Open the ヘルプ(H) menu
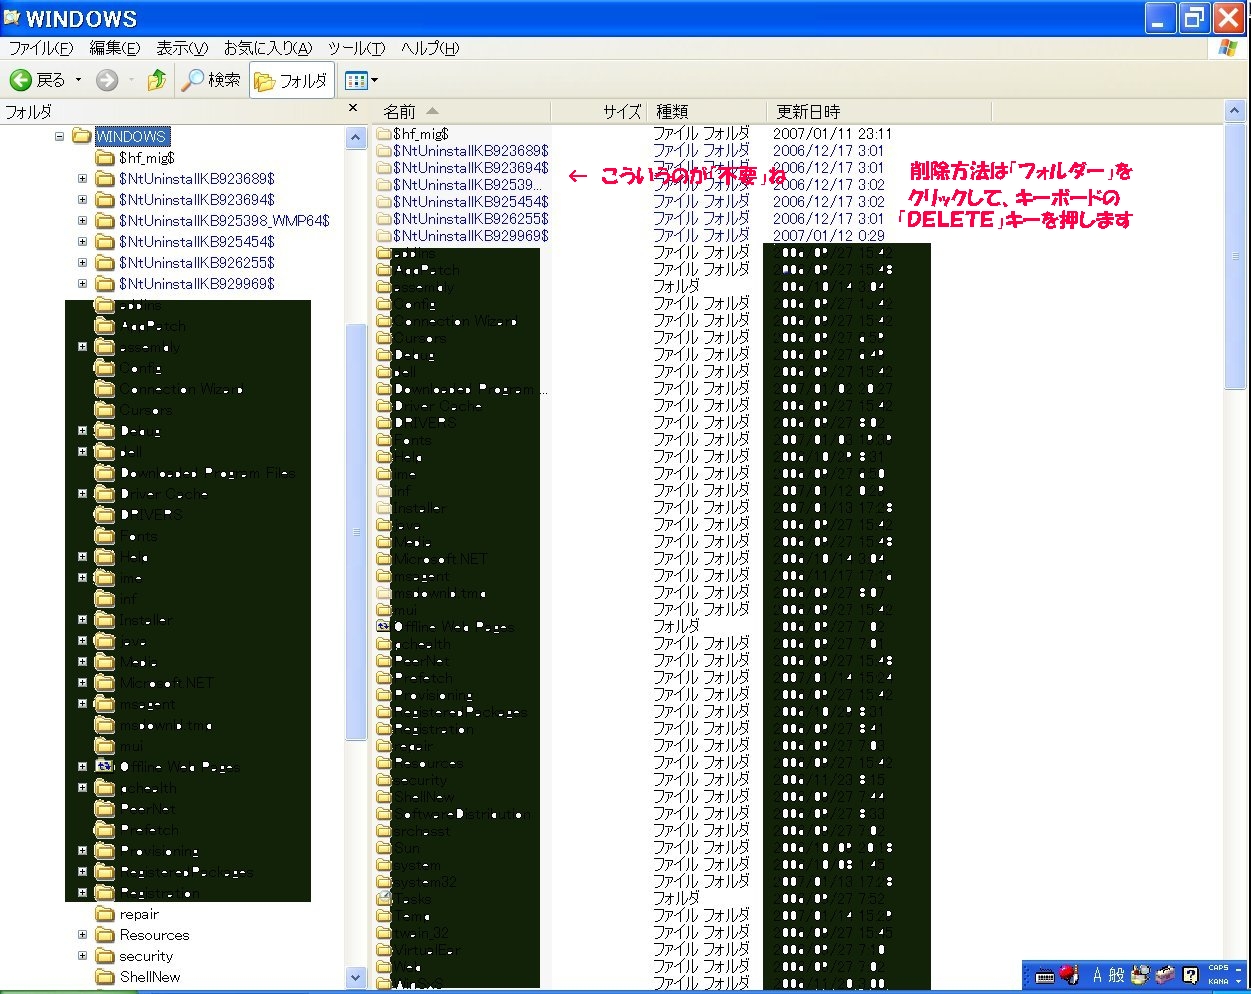This screenshot has height=994, width=1251. [430, 48]
